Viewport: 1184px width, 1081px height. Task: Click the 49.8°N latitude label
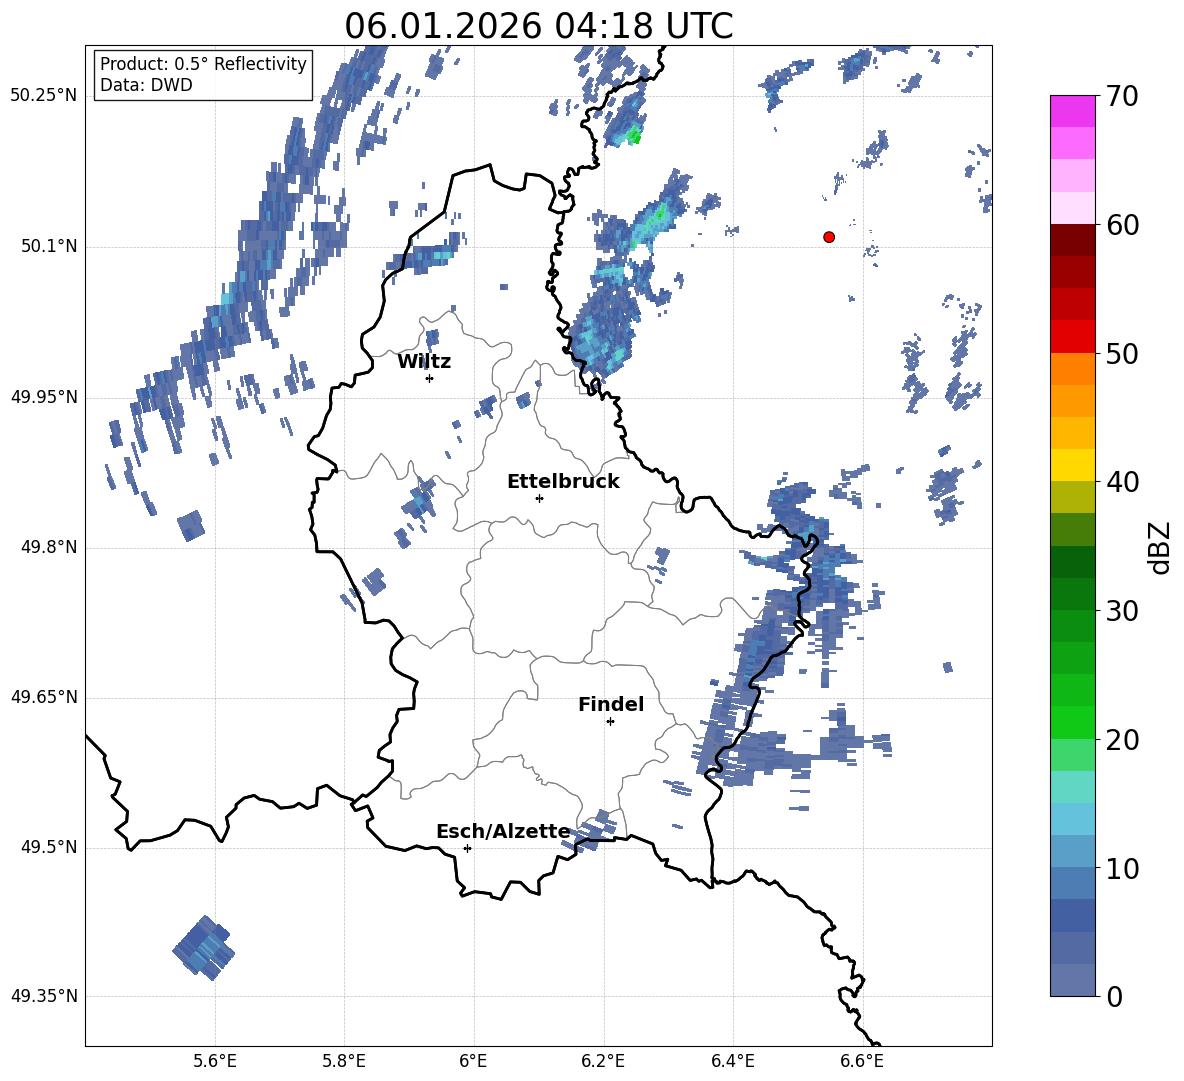pos(50,547)
